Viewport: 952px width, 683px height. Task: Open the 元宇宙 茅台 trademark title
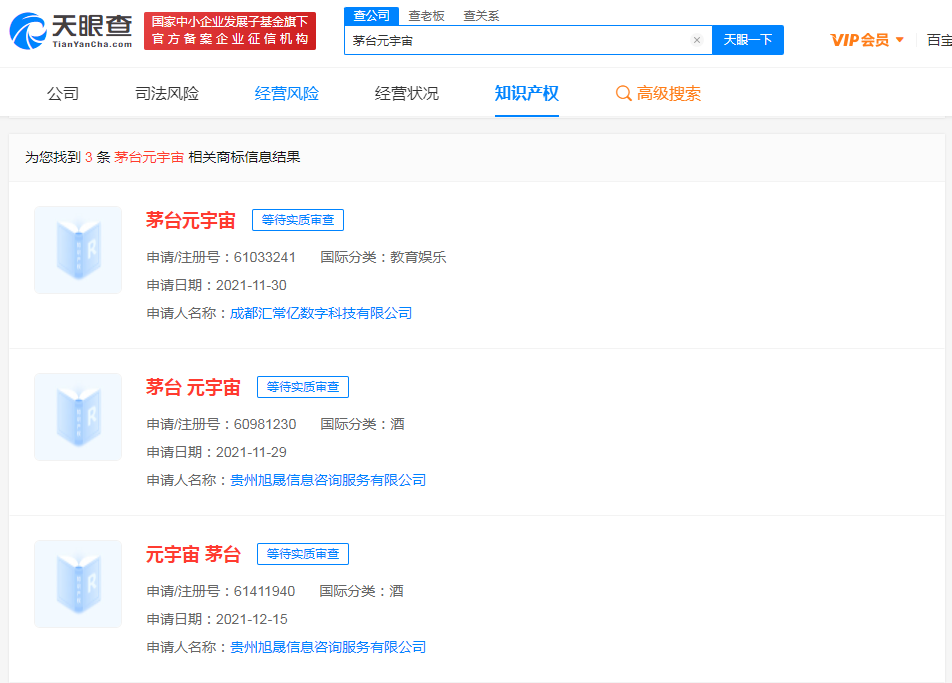coord(193,554)
